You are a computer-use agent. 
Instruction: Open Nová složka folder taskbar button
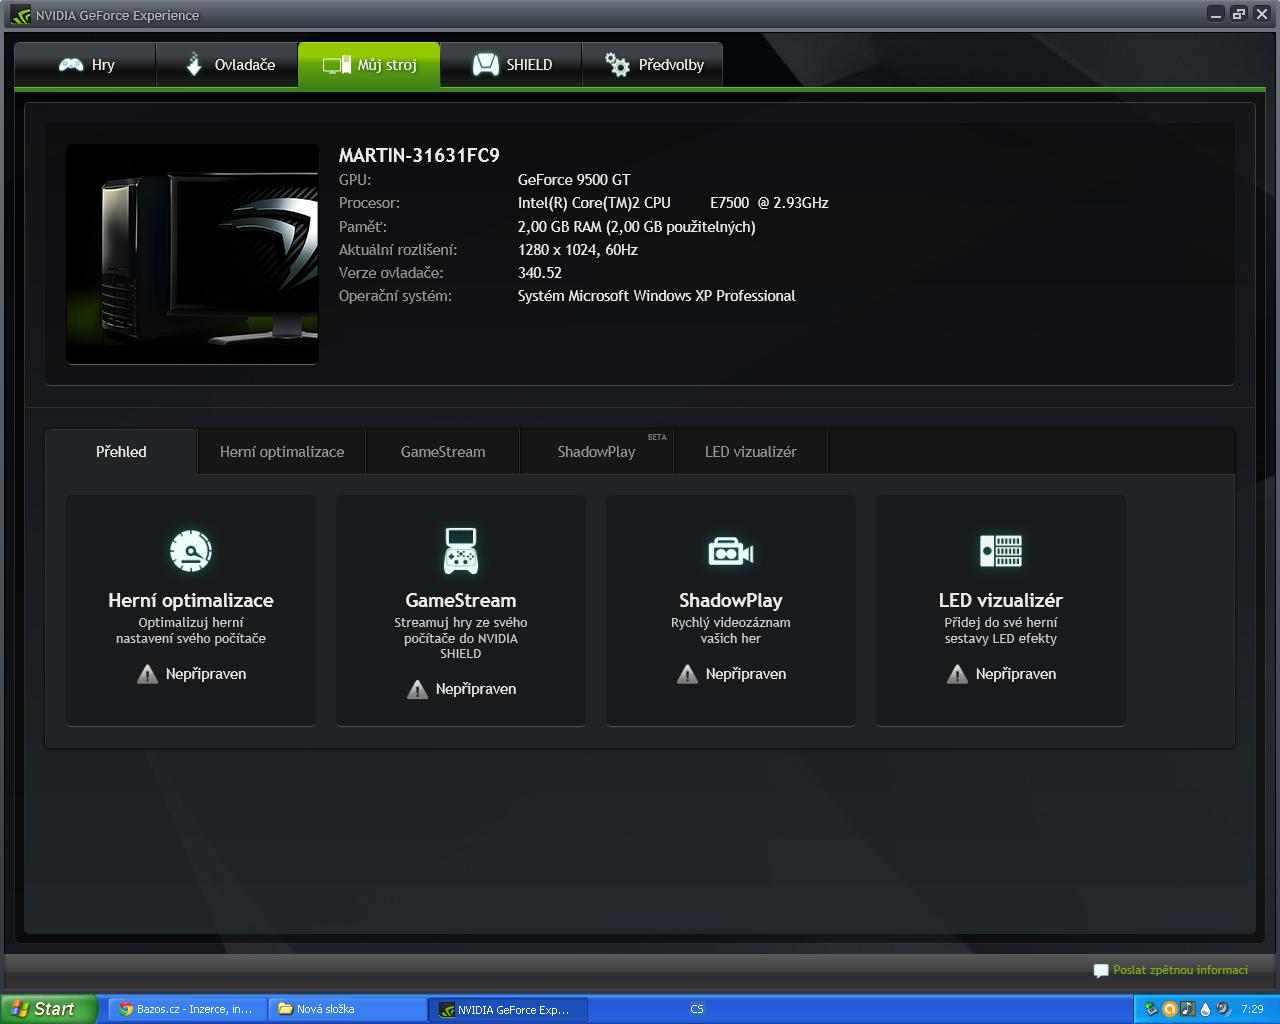point(347,1009)
